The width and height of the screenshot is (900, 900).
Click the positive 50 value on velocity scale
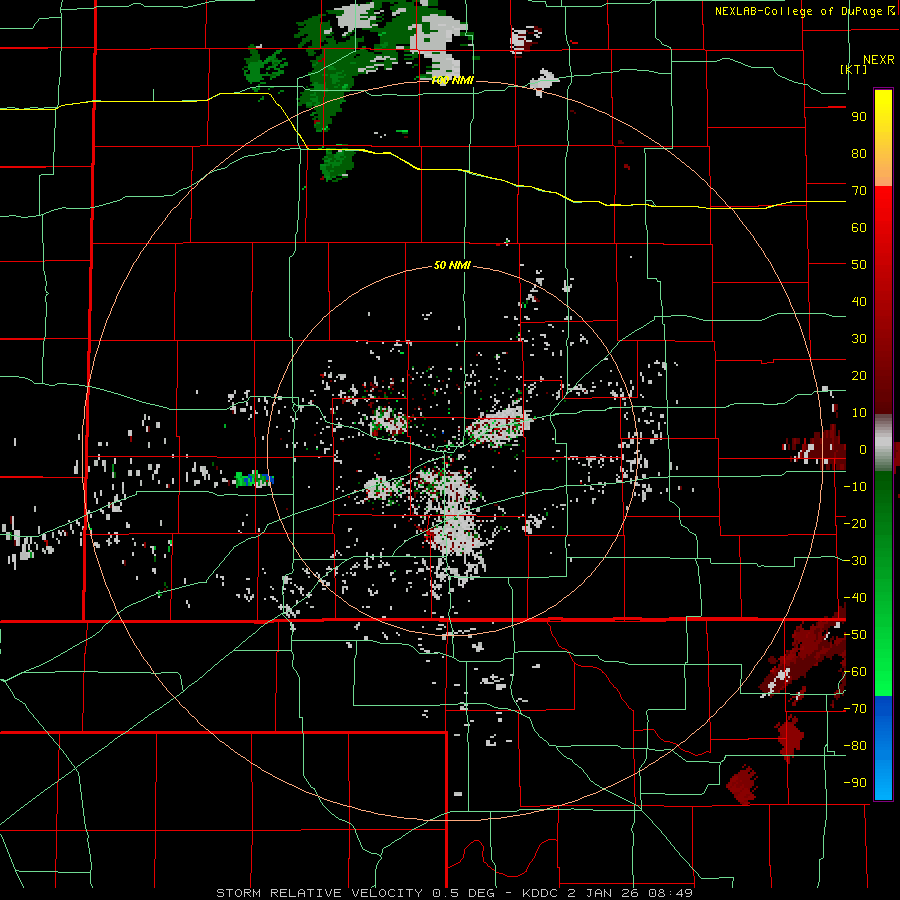tap(859, 265)
